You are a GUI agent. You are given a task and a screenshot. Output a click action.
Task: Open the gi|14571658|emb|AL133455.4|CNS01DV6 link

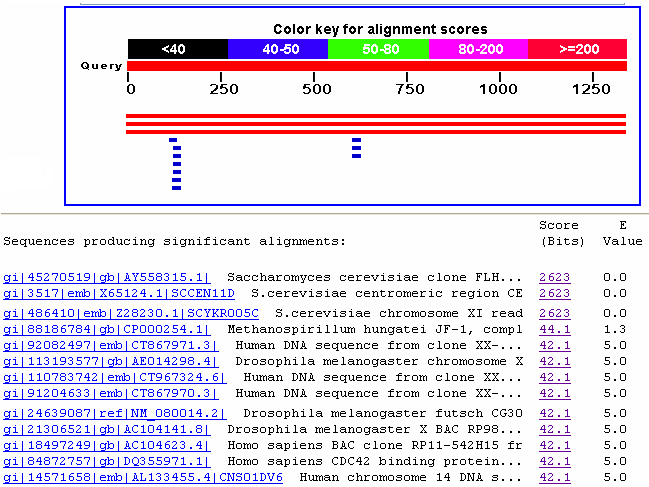pos(143,477)
